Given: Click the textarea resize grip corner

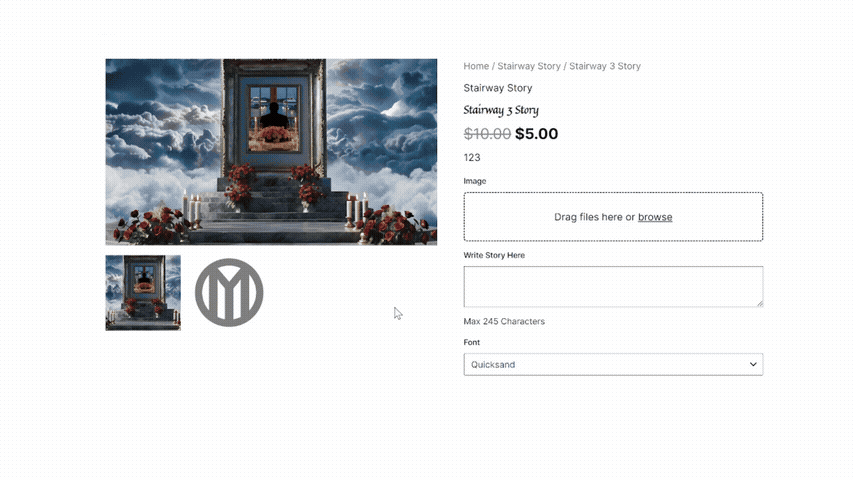Looking at the screenshot, I should pos(759,304).
